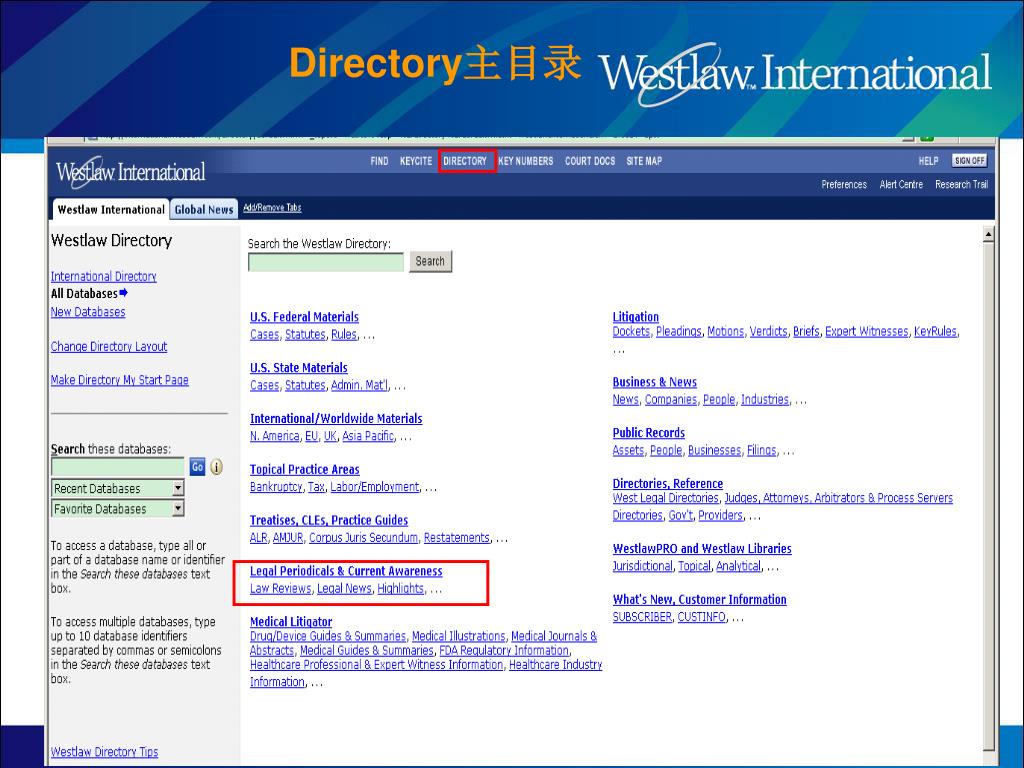Open Treatises, CLEs, Practice Guides
Viewport: 1024px width, 768px height.
click(x=329, y=520)
